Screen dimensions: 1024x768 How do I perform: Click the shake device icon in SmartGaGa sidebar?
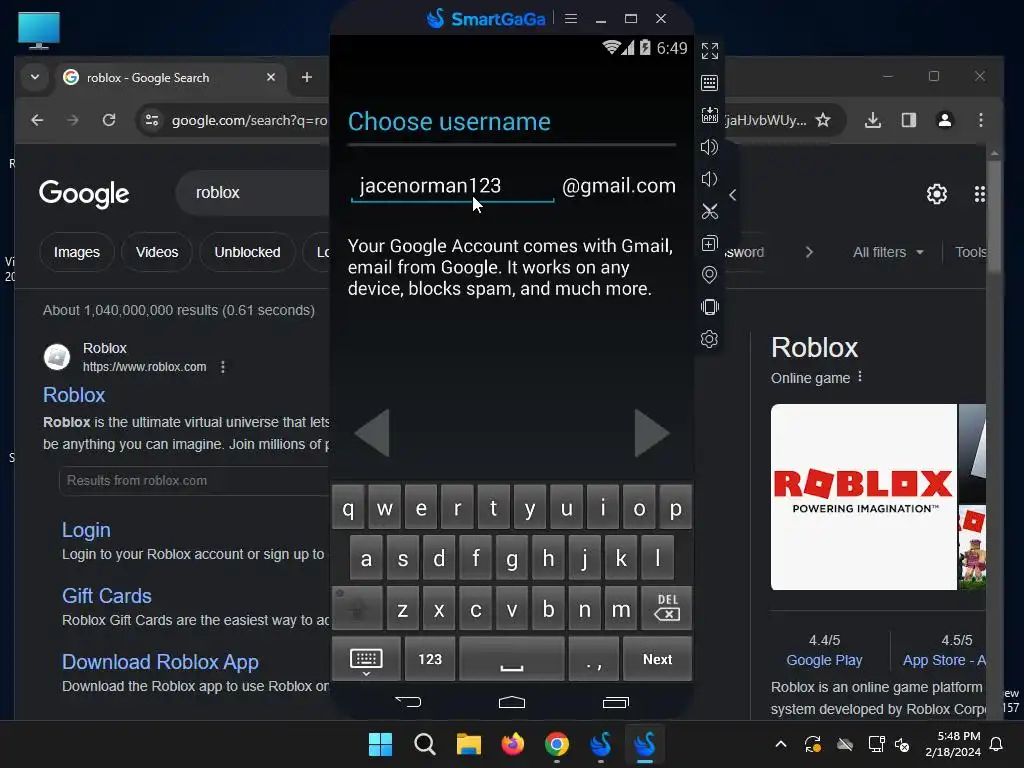point(709,307)
